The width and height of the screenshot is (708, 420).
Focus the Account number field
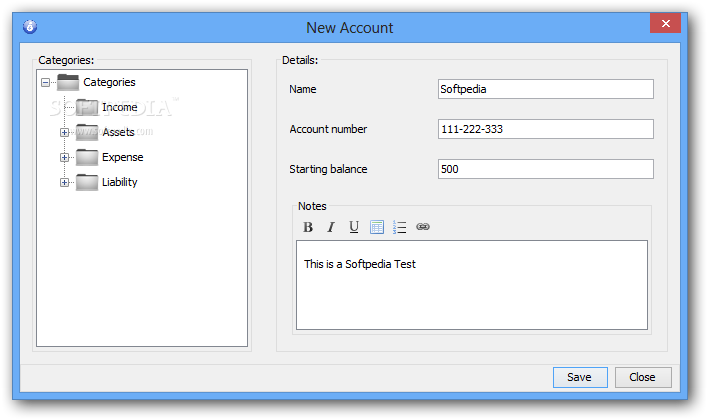coord(545,129)
